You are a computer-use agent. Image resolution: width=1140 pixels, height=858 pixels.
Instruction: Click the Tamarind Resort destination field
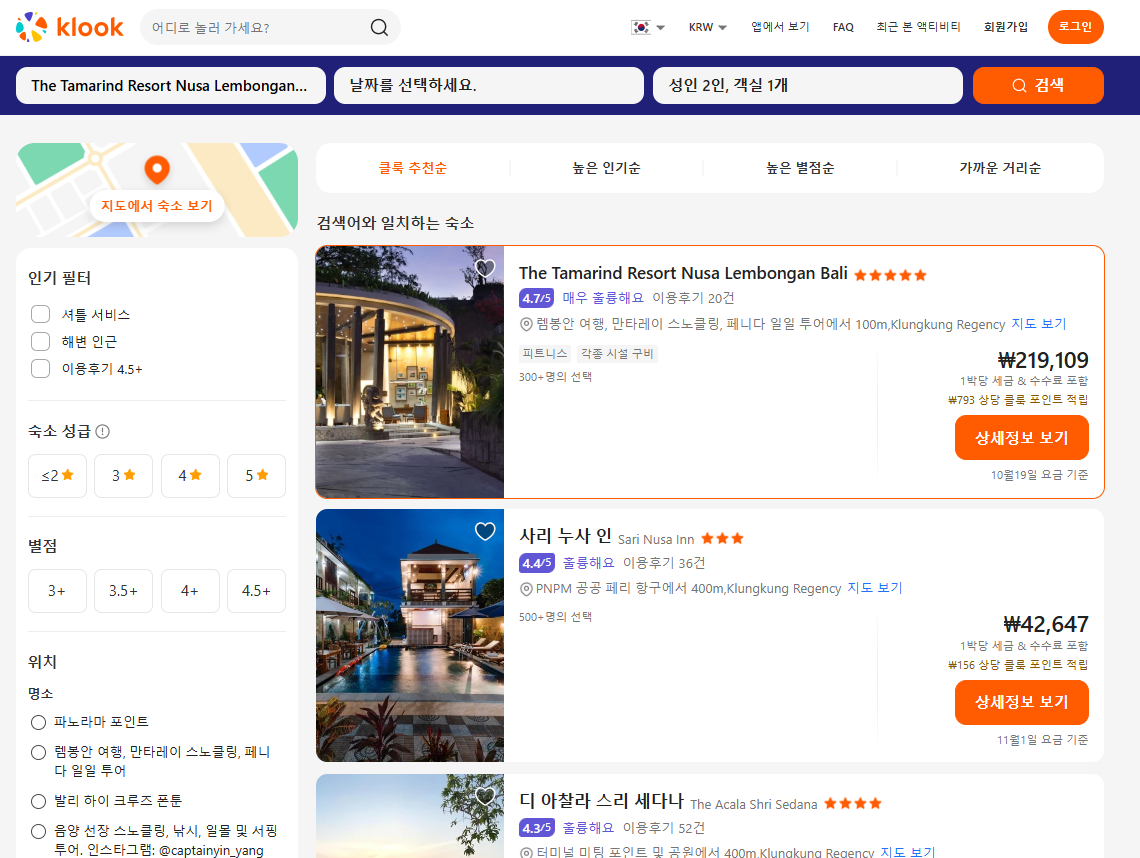pos(171,86)
